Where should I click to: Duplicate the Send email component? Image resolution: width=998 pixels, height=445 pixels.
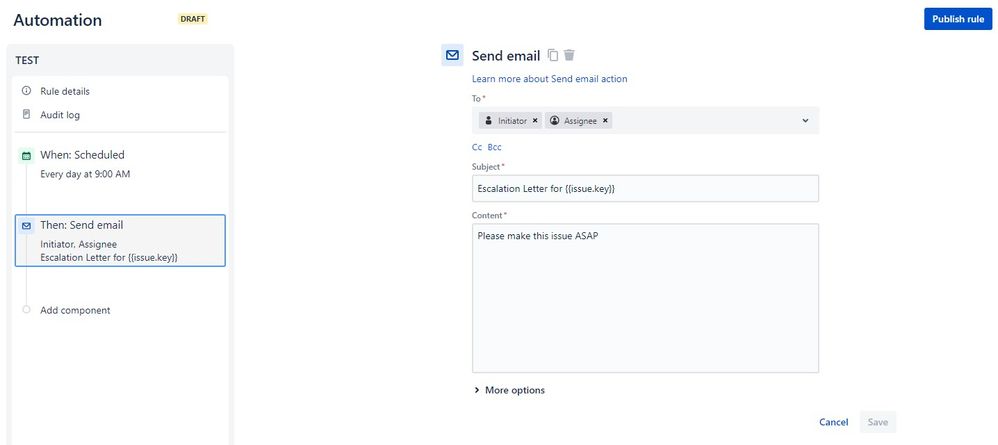click(553, 55)
